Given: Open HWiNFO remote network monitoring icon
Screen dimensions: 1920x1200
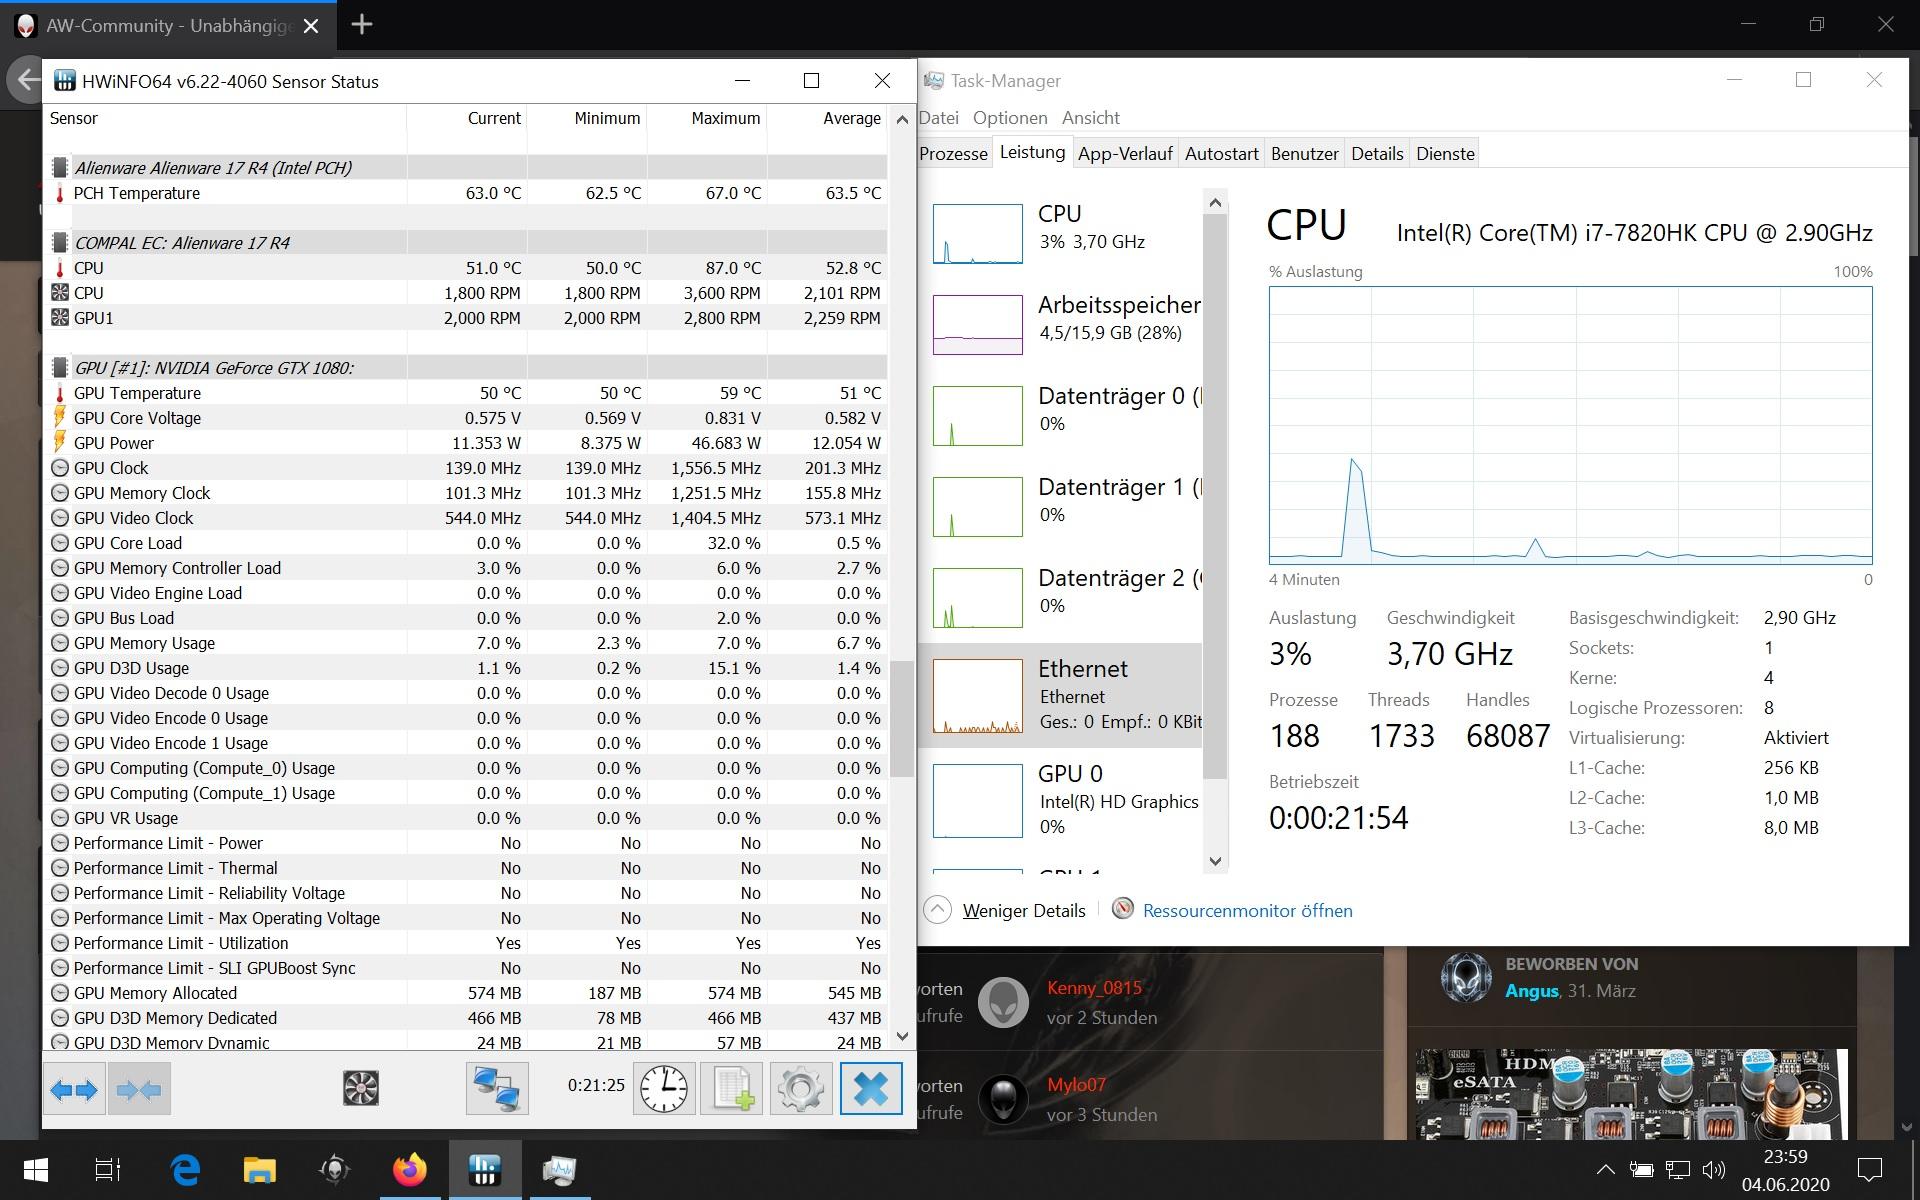Looking at the screenshot, I should [x=497, y=1089].
